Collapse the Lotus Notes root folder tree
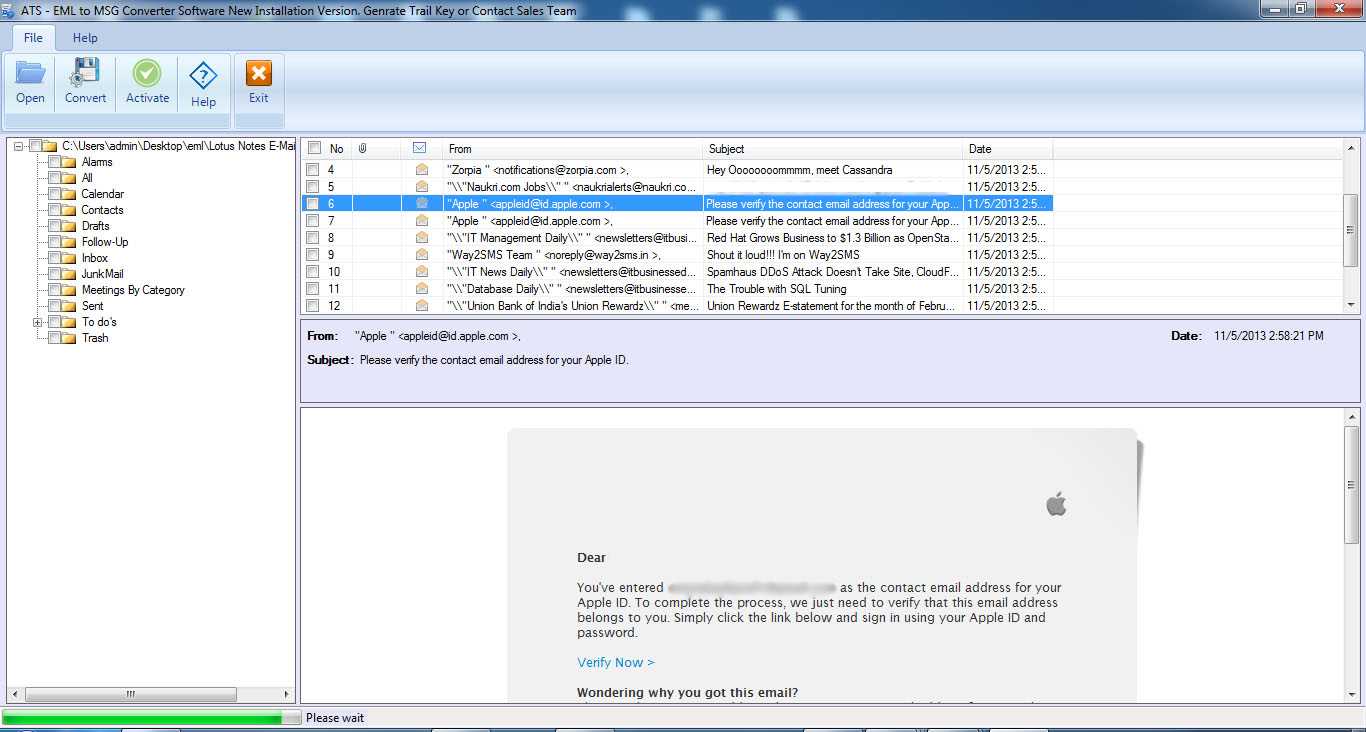This screenshot has height=732, width=1366. coord(16,145)
